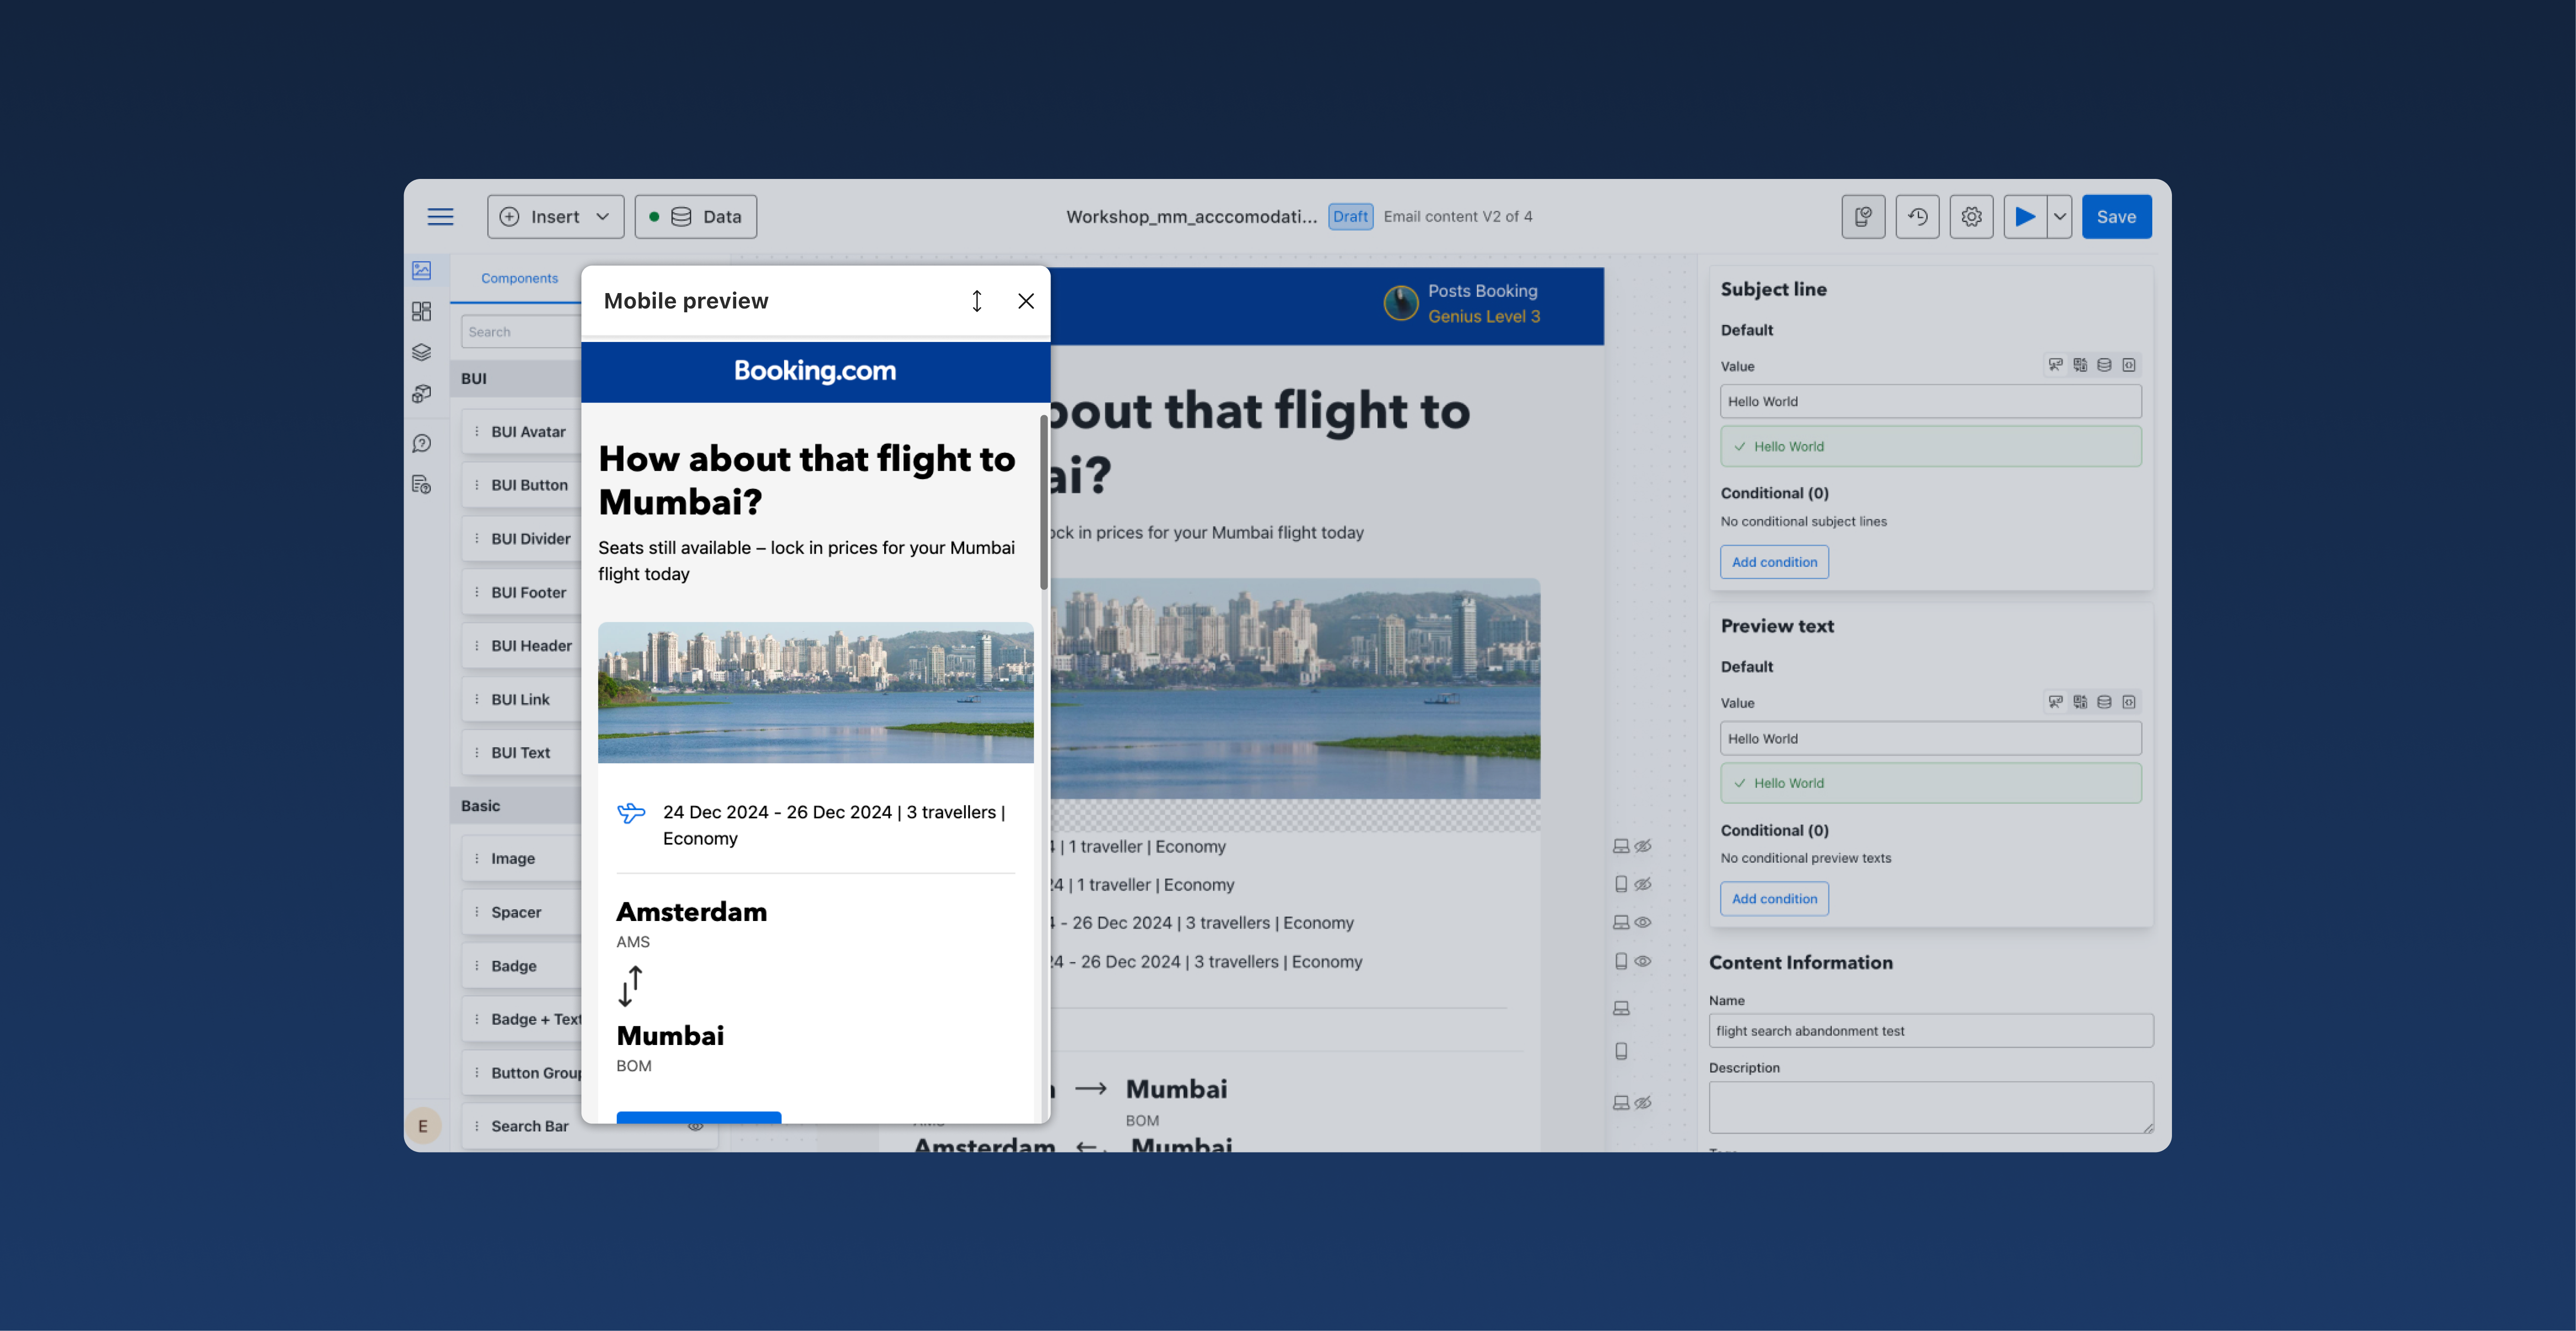Select the Image basic component
Image resolution: width=2576 pixels, height=1331 pixels.
pyautogui.click(x=521, y=859)
